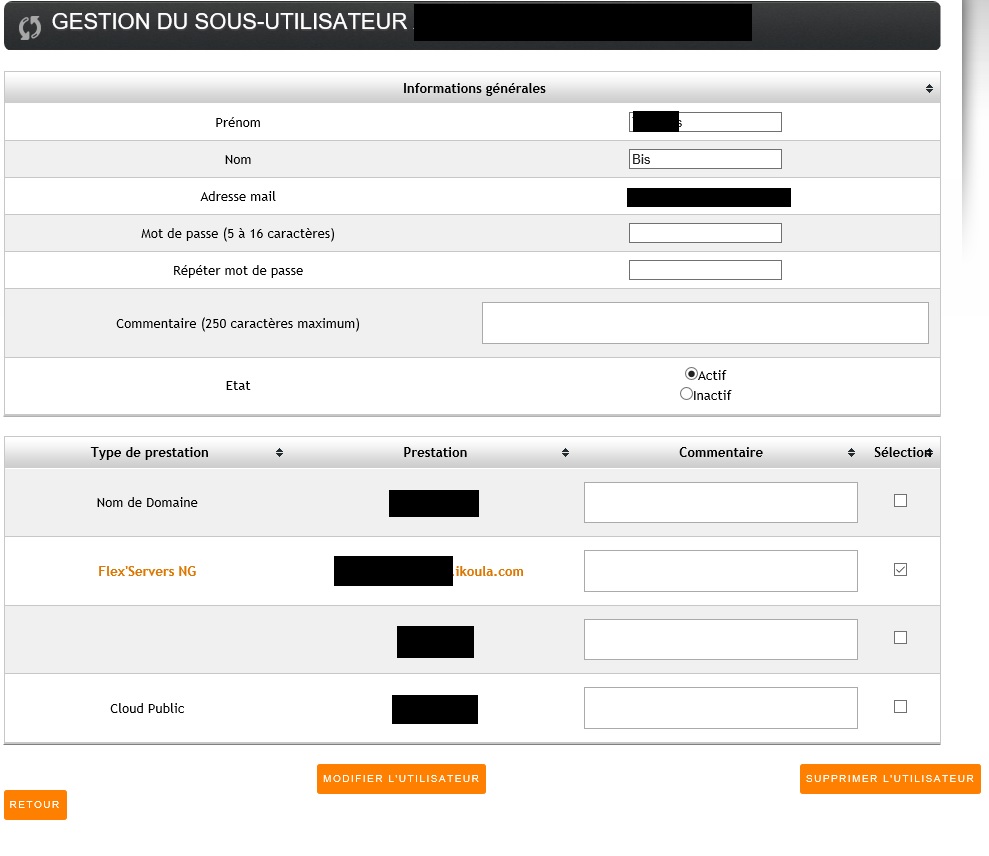Sort by Type de prestation column arrows
Image resolution: width=989 pixels, height=856 pixels.
280,453
